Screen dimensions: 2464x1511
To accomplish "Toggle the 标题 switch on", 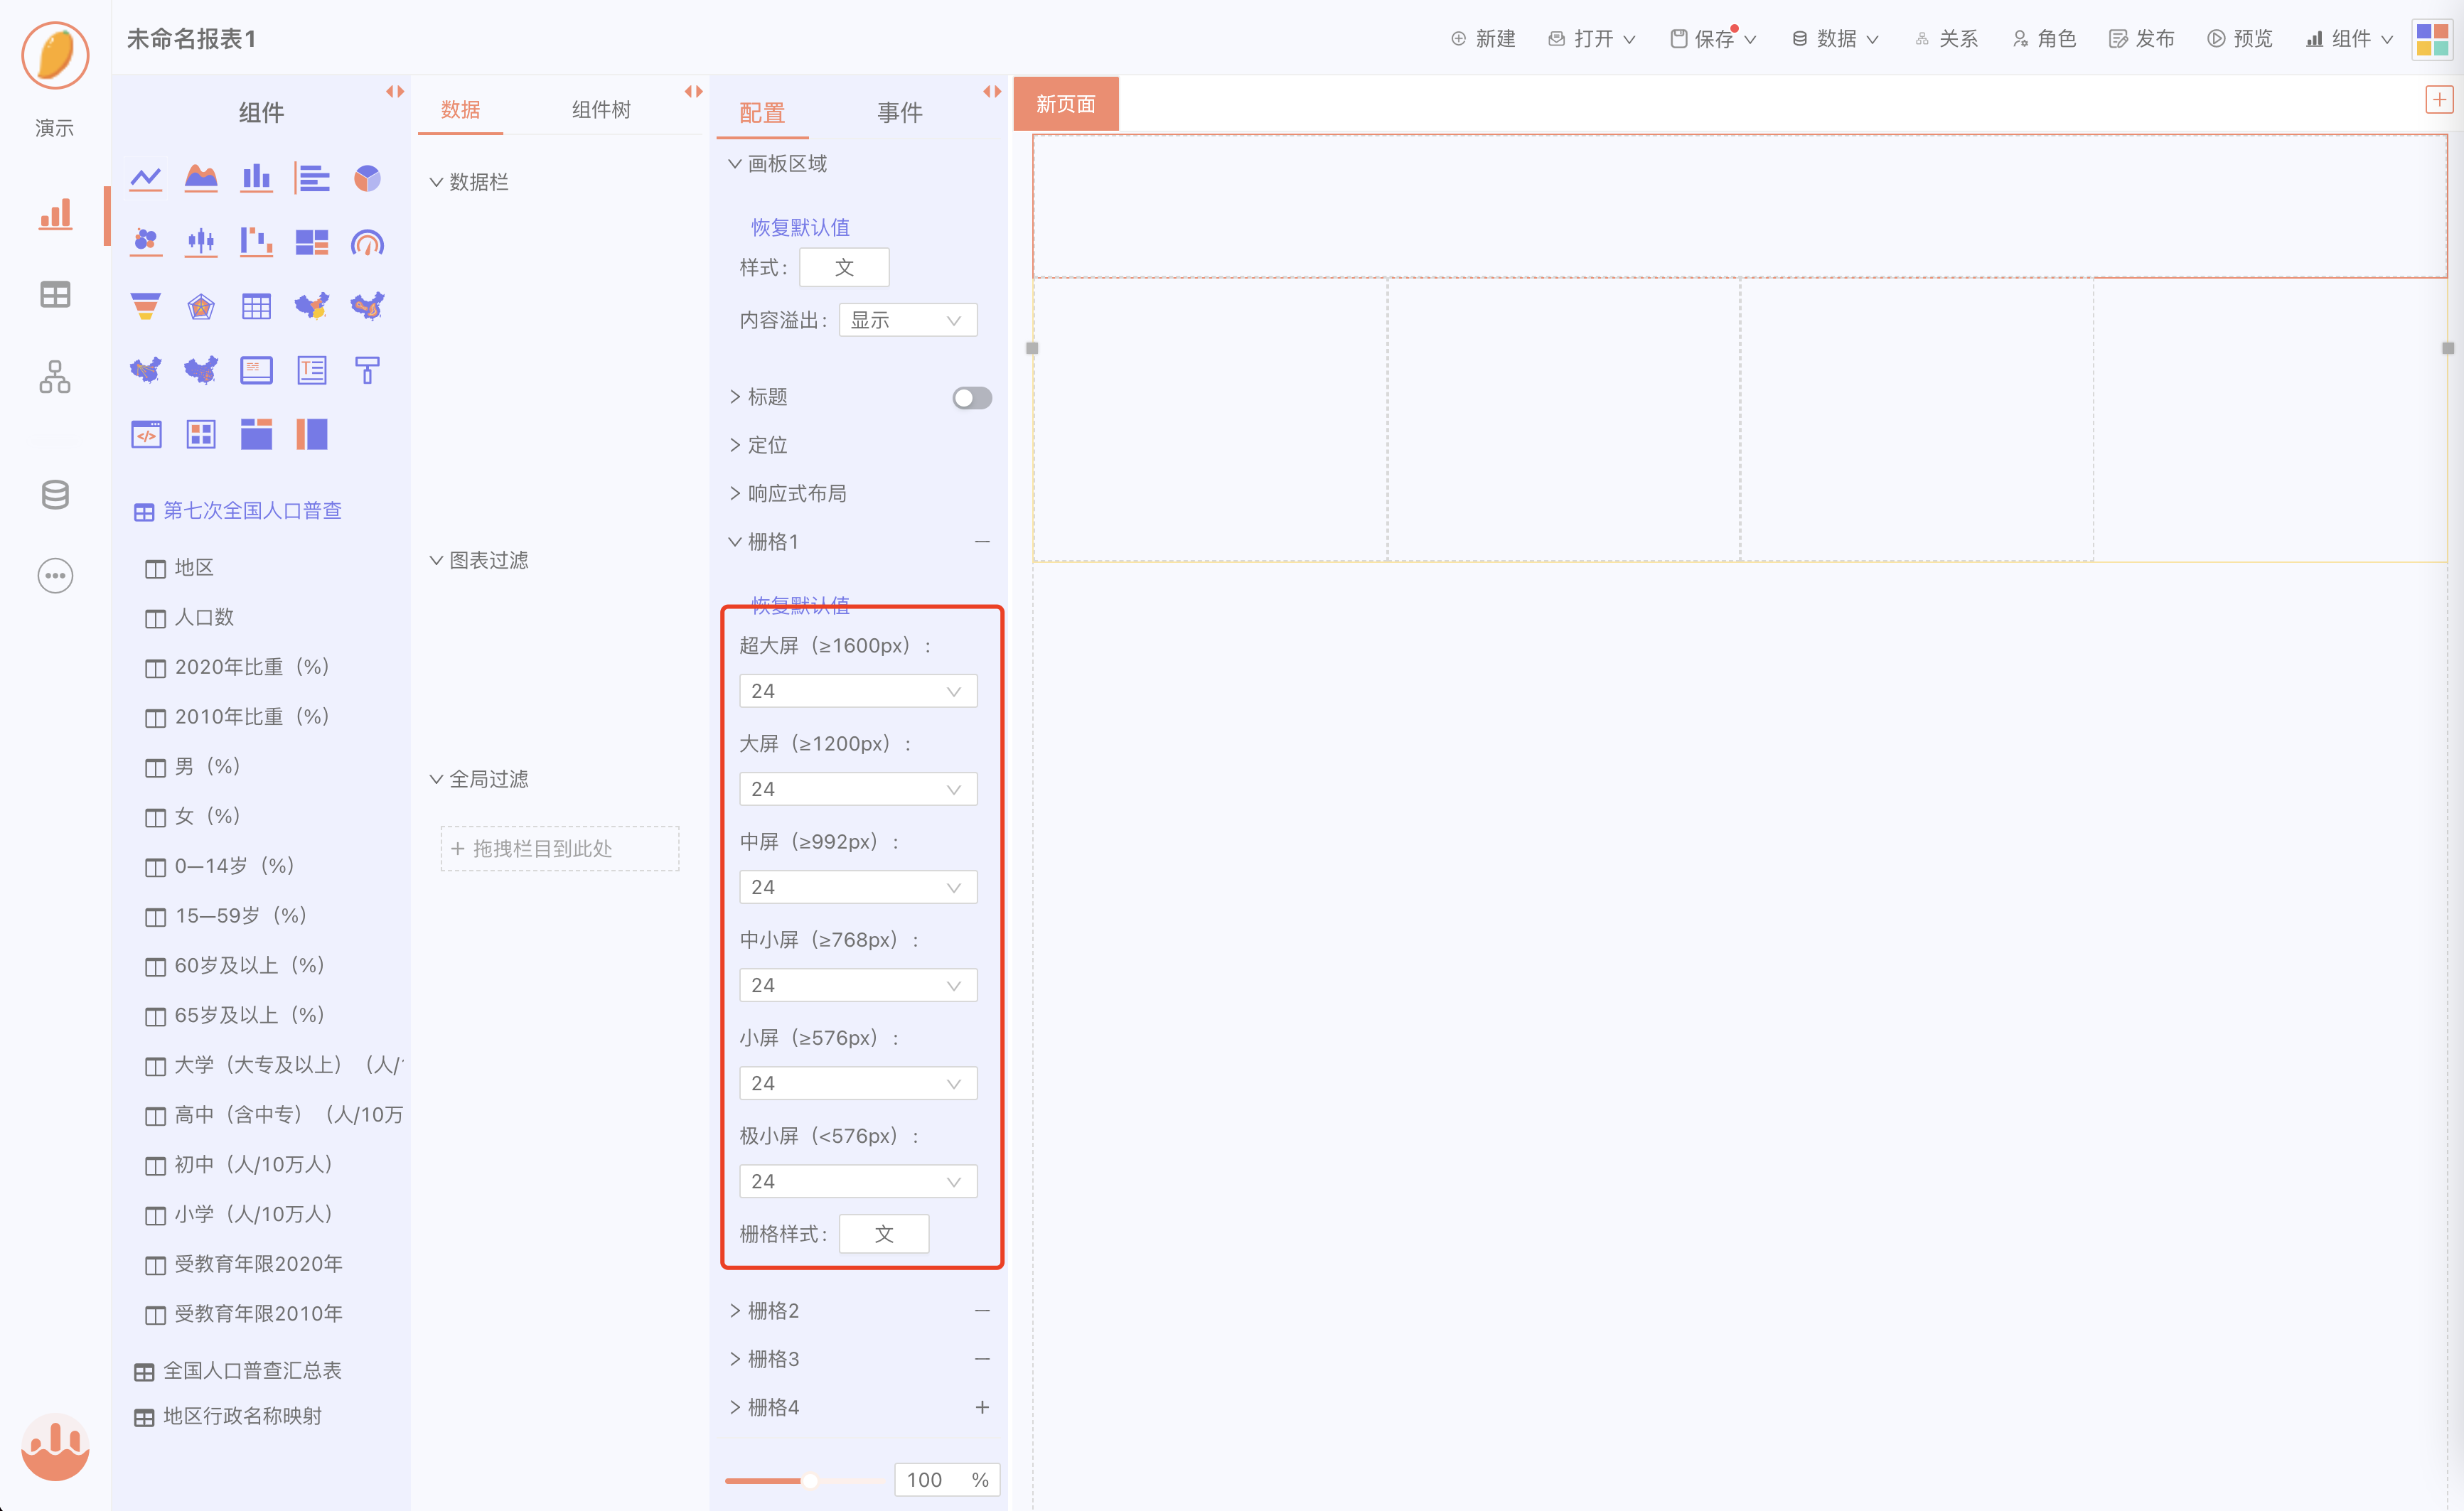I will tap(972, 398).
